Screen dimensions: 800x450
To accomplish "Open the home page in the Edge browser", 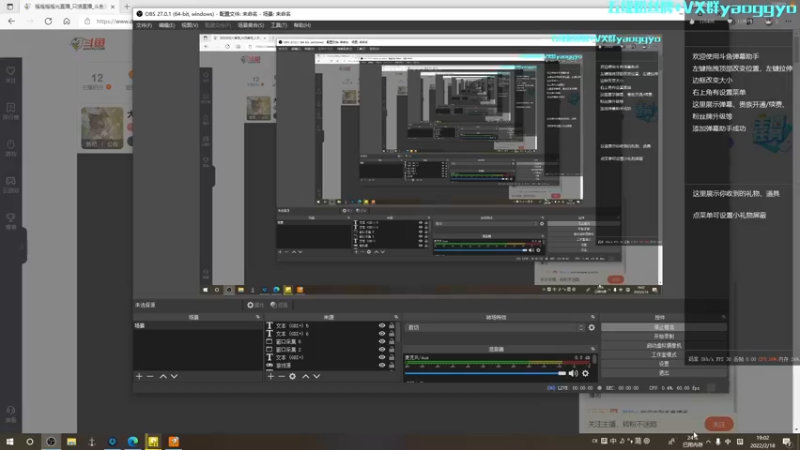I will point(67,21).
